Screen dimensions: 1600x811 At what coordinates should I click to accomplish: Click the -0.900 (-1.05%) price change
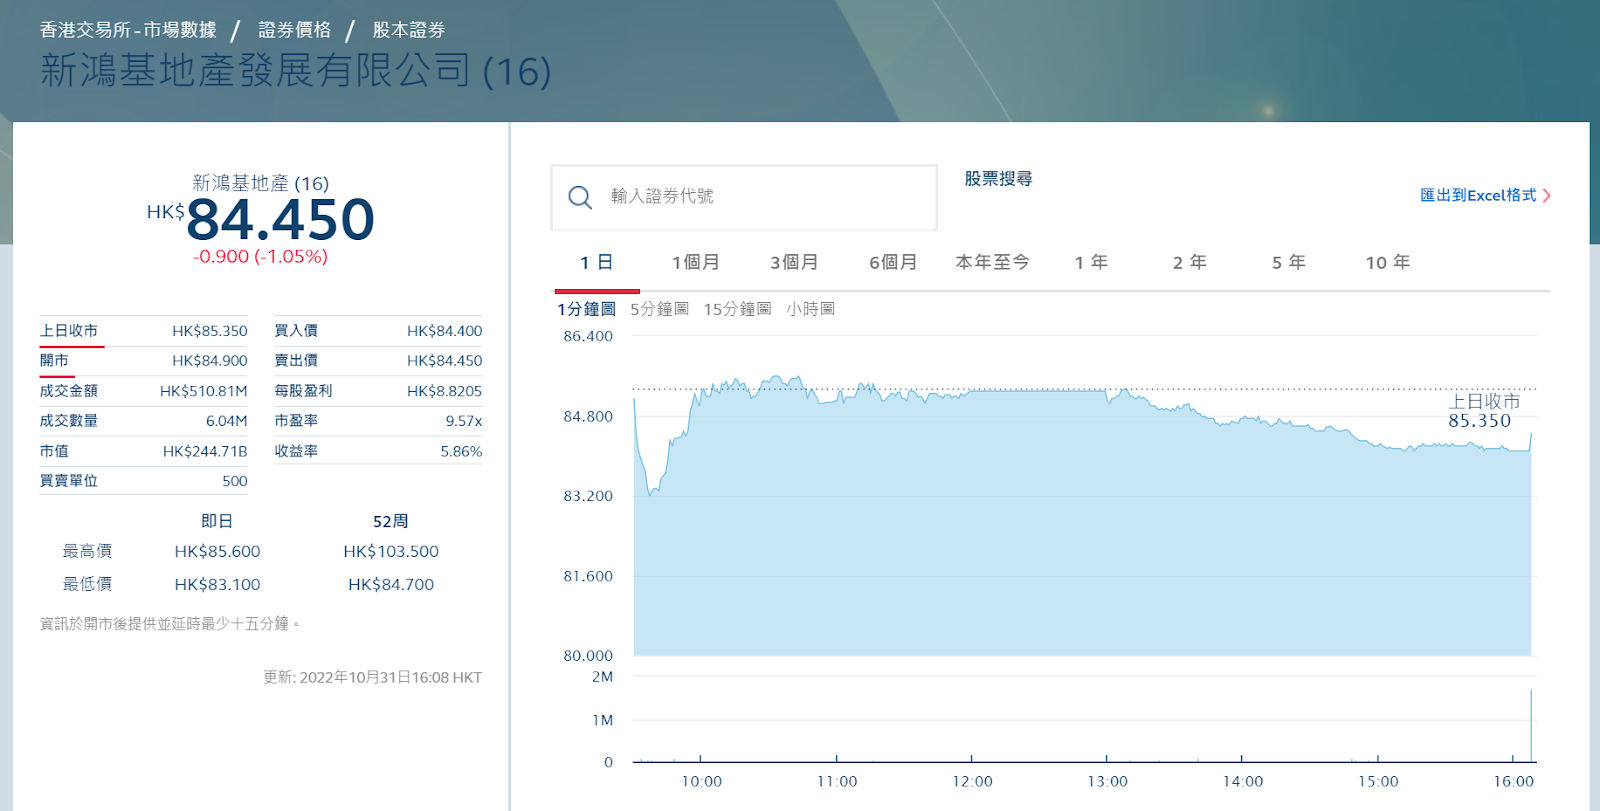[260, 257]
